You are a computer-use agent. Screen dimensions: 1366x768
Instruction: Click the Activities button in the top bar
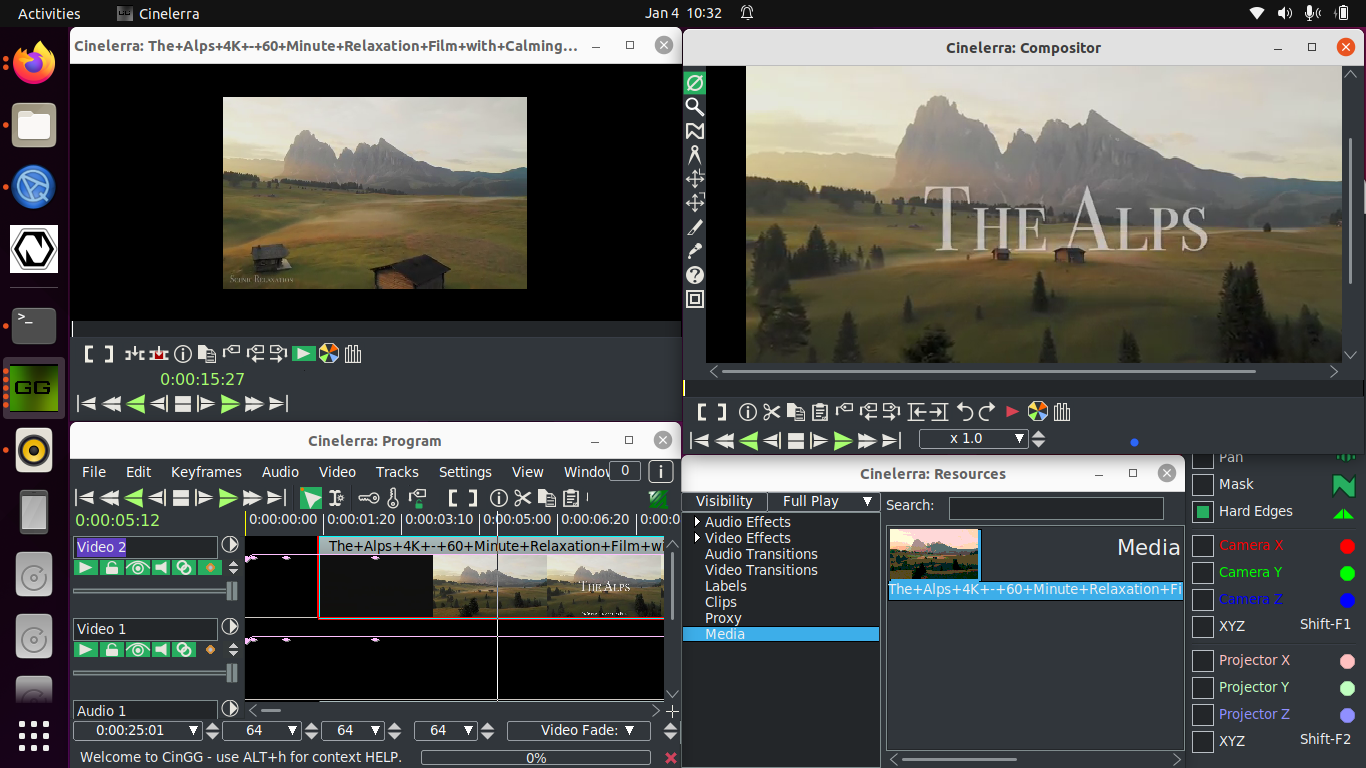click(49, 14)
